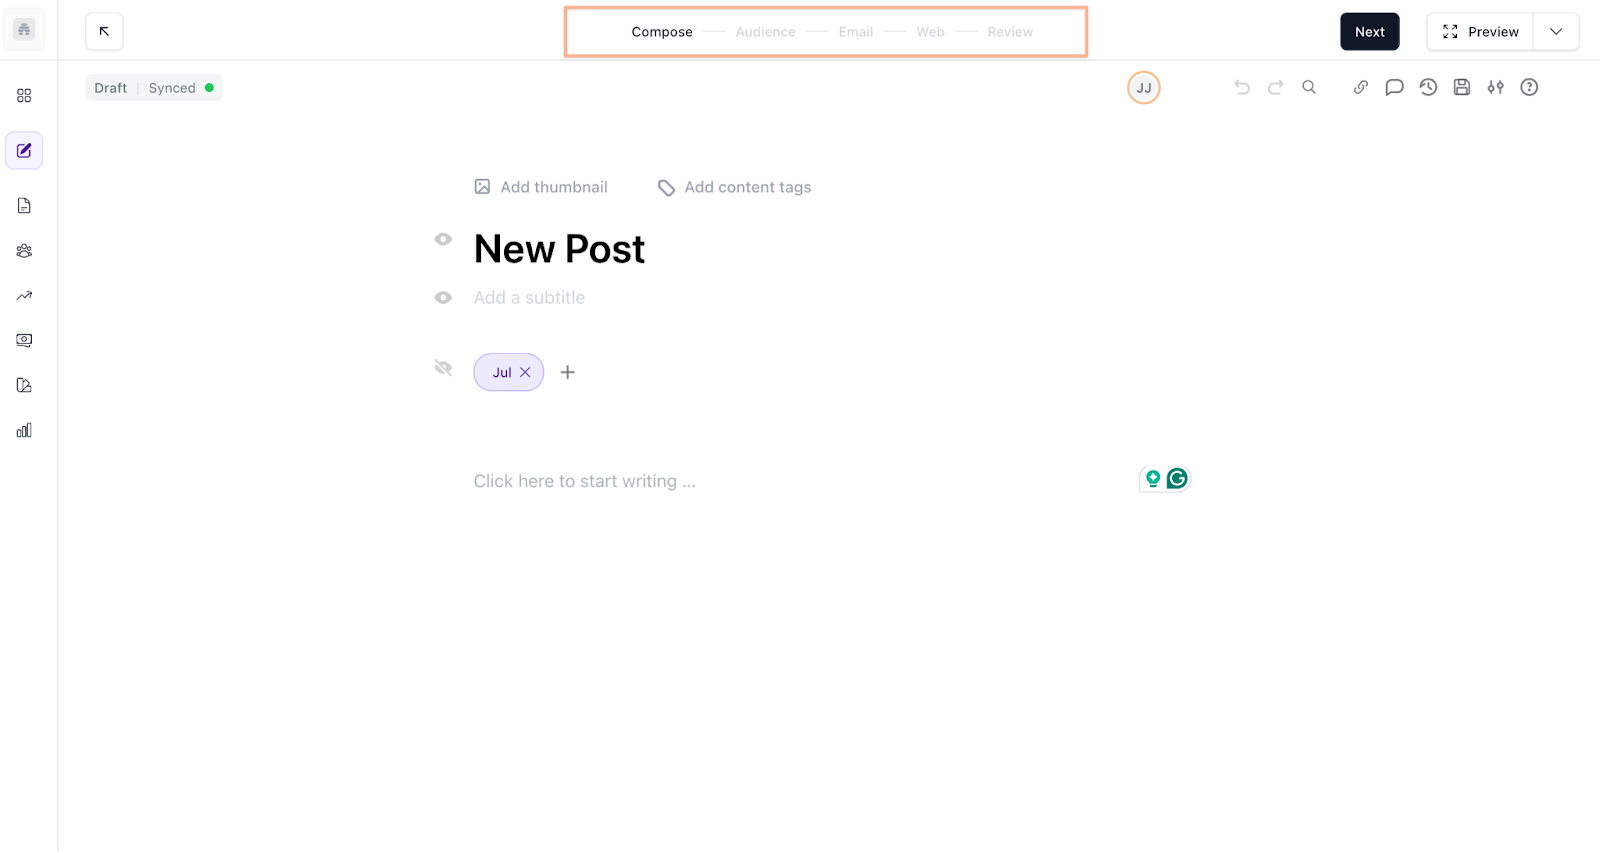Click the copy link icon
Image resolution: width=1600 pixels, height=852 pixels.
pyautogui.click(x=1361, y=88)
